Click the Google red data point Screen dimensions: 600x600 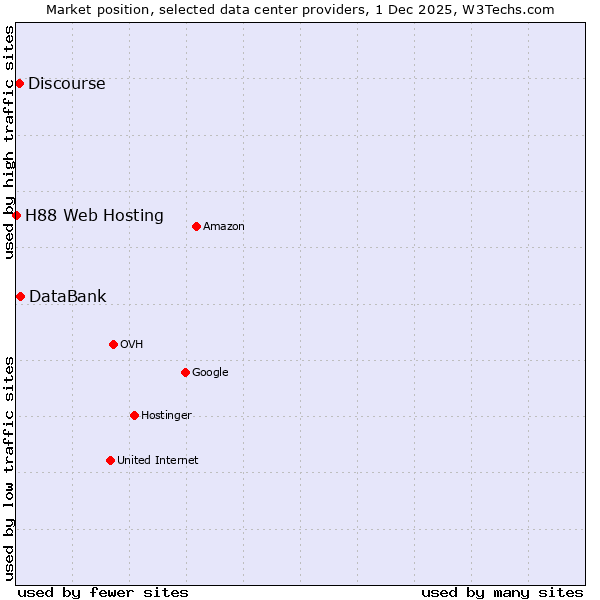click(x=186, y=372)
